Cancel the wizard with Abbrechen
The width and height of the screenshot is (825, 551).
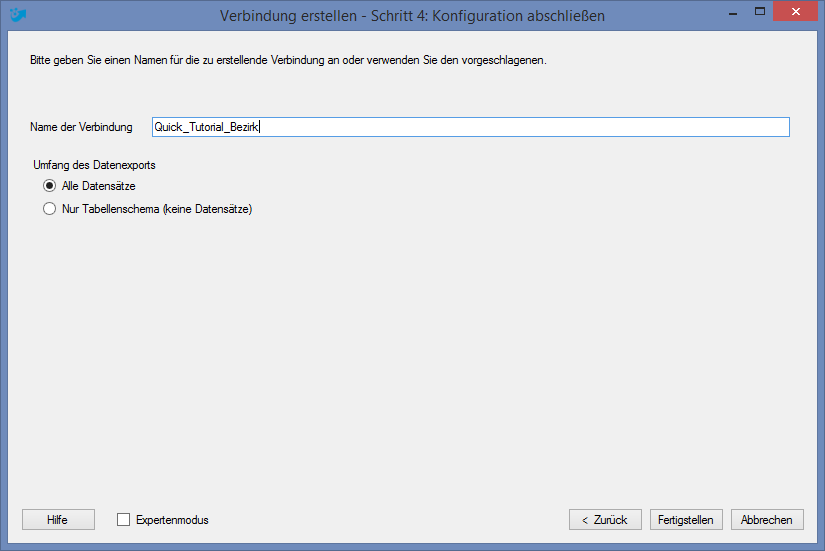[767, 520]
